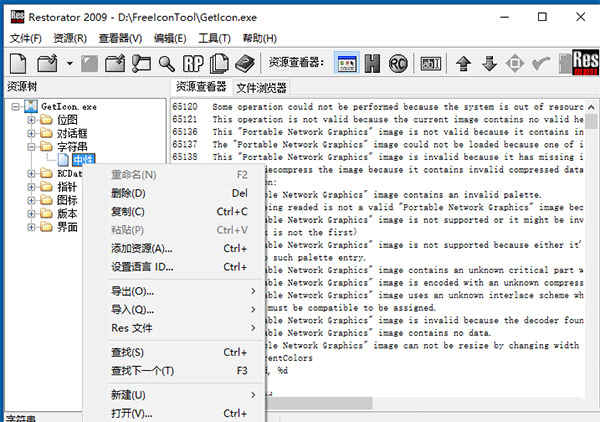600x422 pixels.
Task: Click the H hex view icon
Action: [373, 64]
